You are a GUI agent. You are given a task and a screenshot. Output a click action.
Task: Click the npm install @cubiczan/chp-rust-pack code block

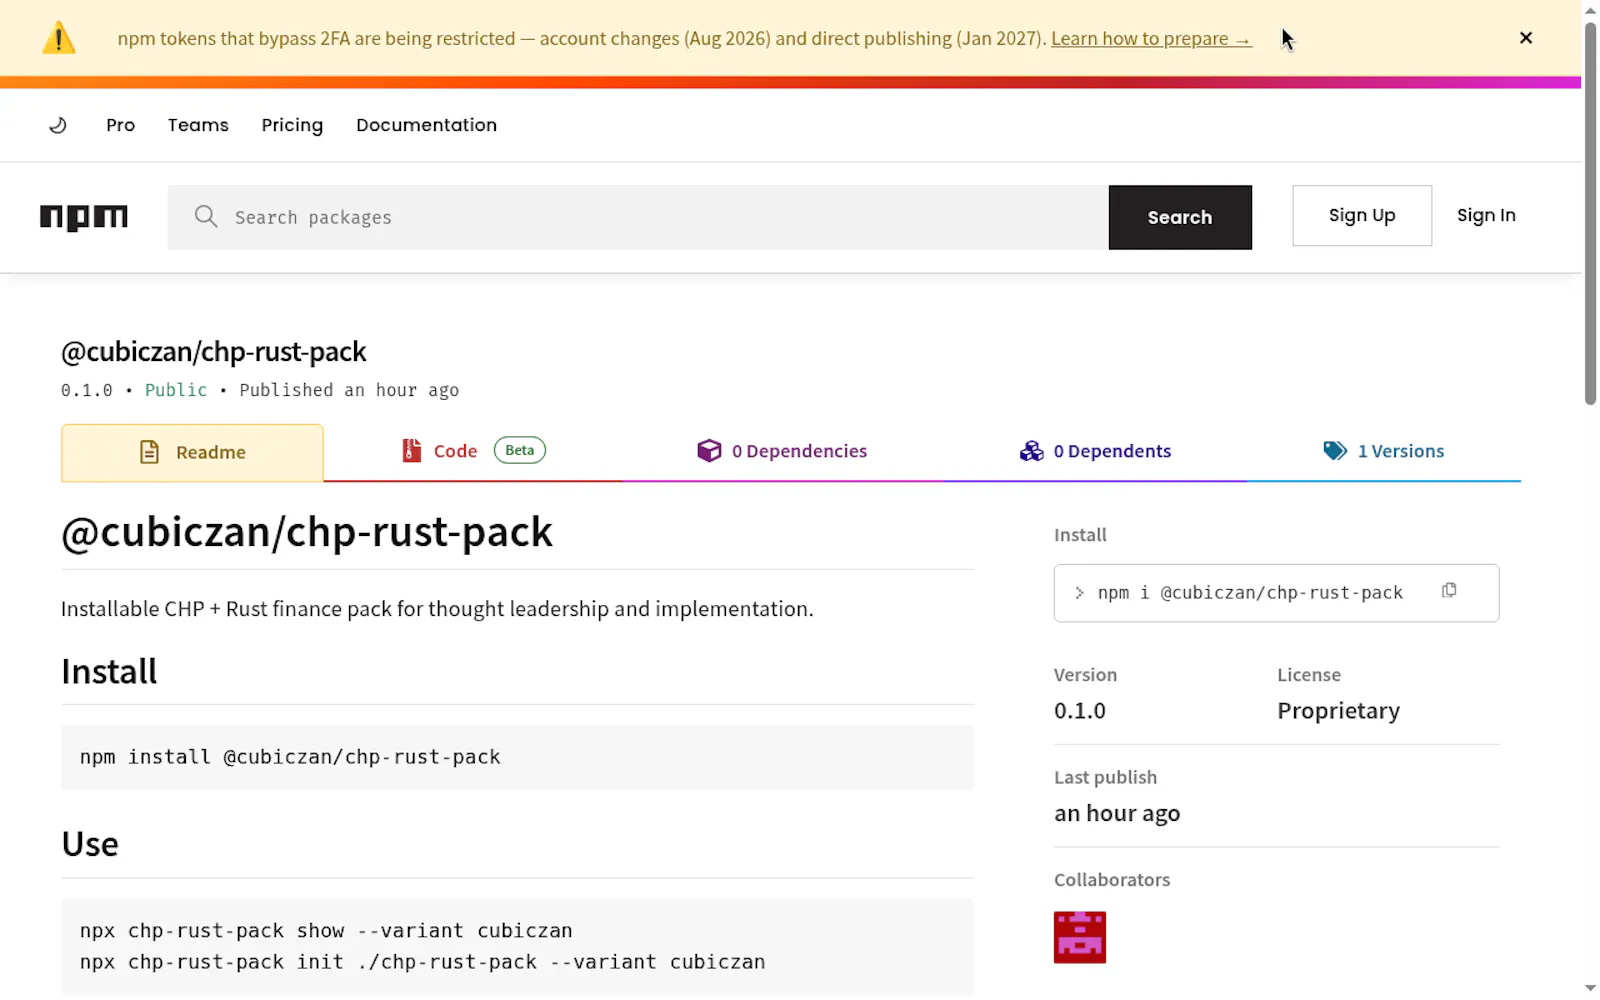(x=517, y=757)
